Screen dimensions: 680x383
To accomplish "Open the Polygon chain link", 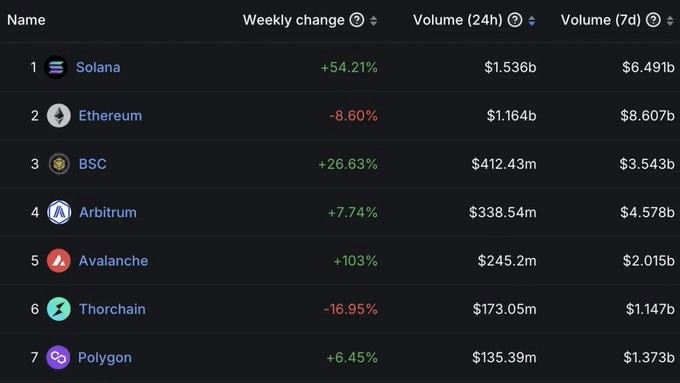I will pyautogui.click(x=105, y=357).
